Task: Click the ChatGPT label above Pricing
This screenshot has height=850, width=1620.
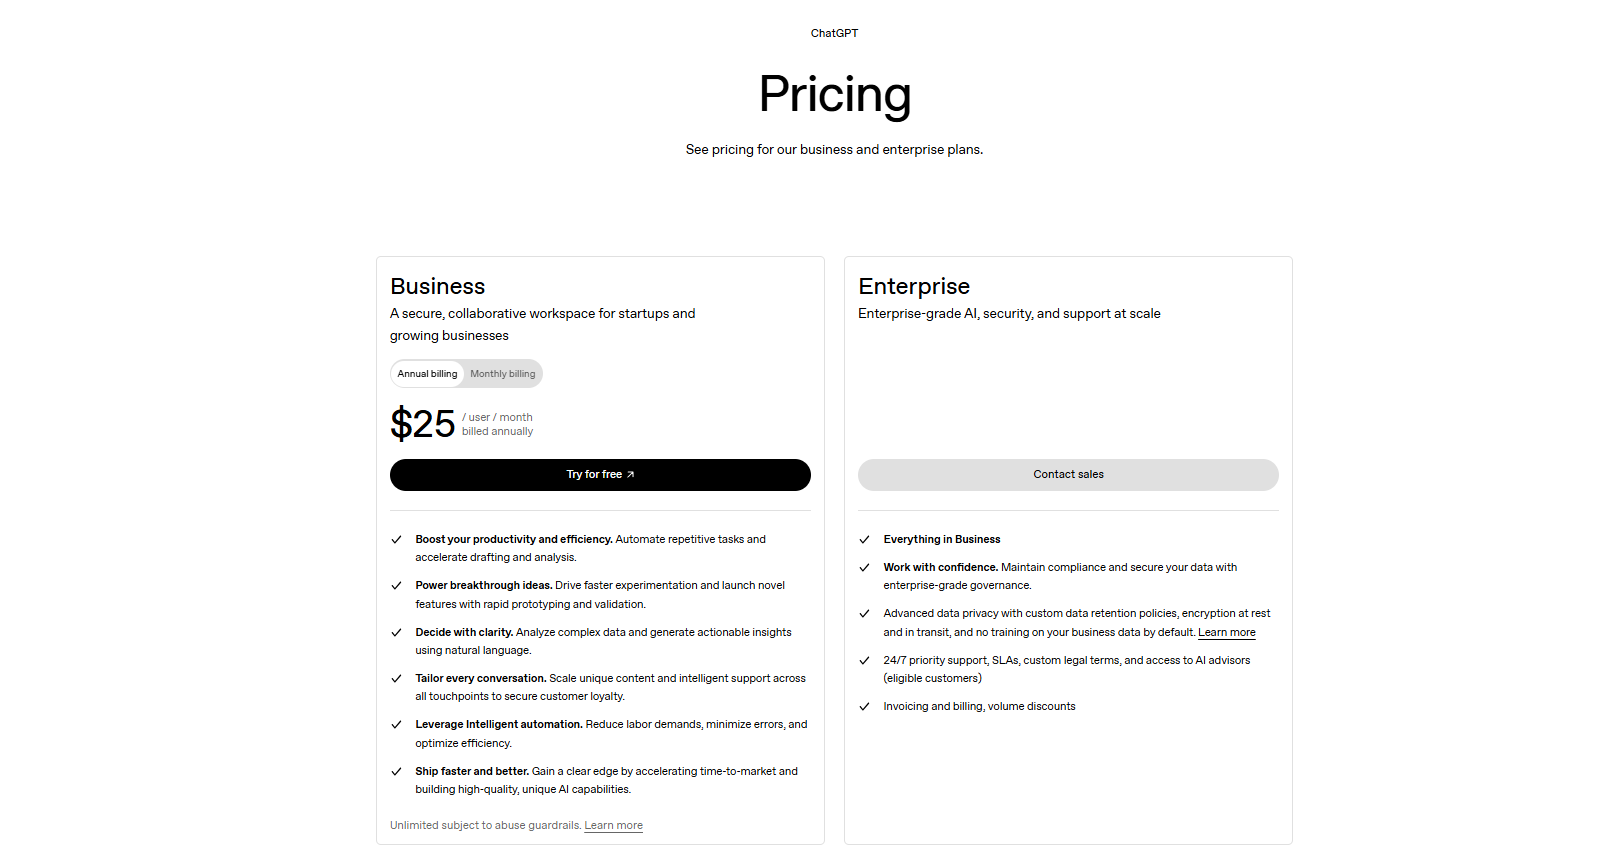Action: (x=834, y=33)
